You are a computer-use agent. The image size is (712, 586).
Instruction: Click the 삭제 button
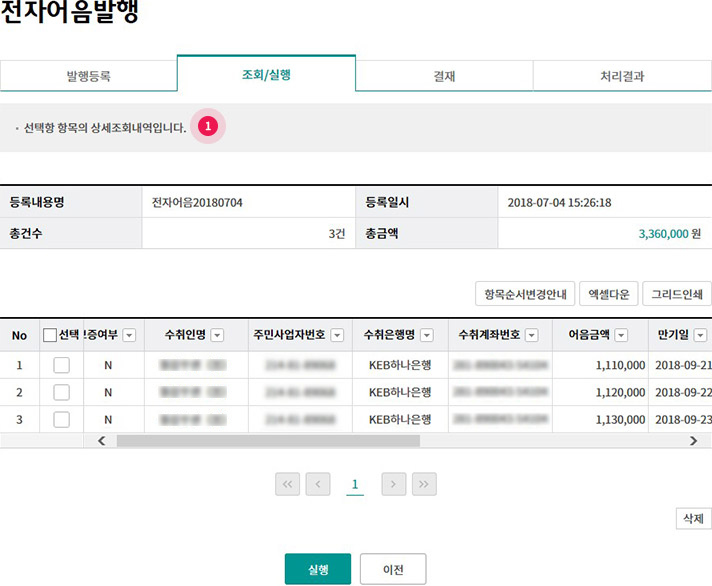click(692, 519)
